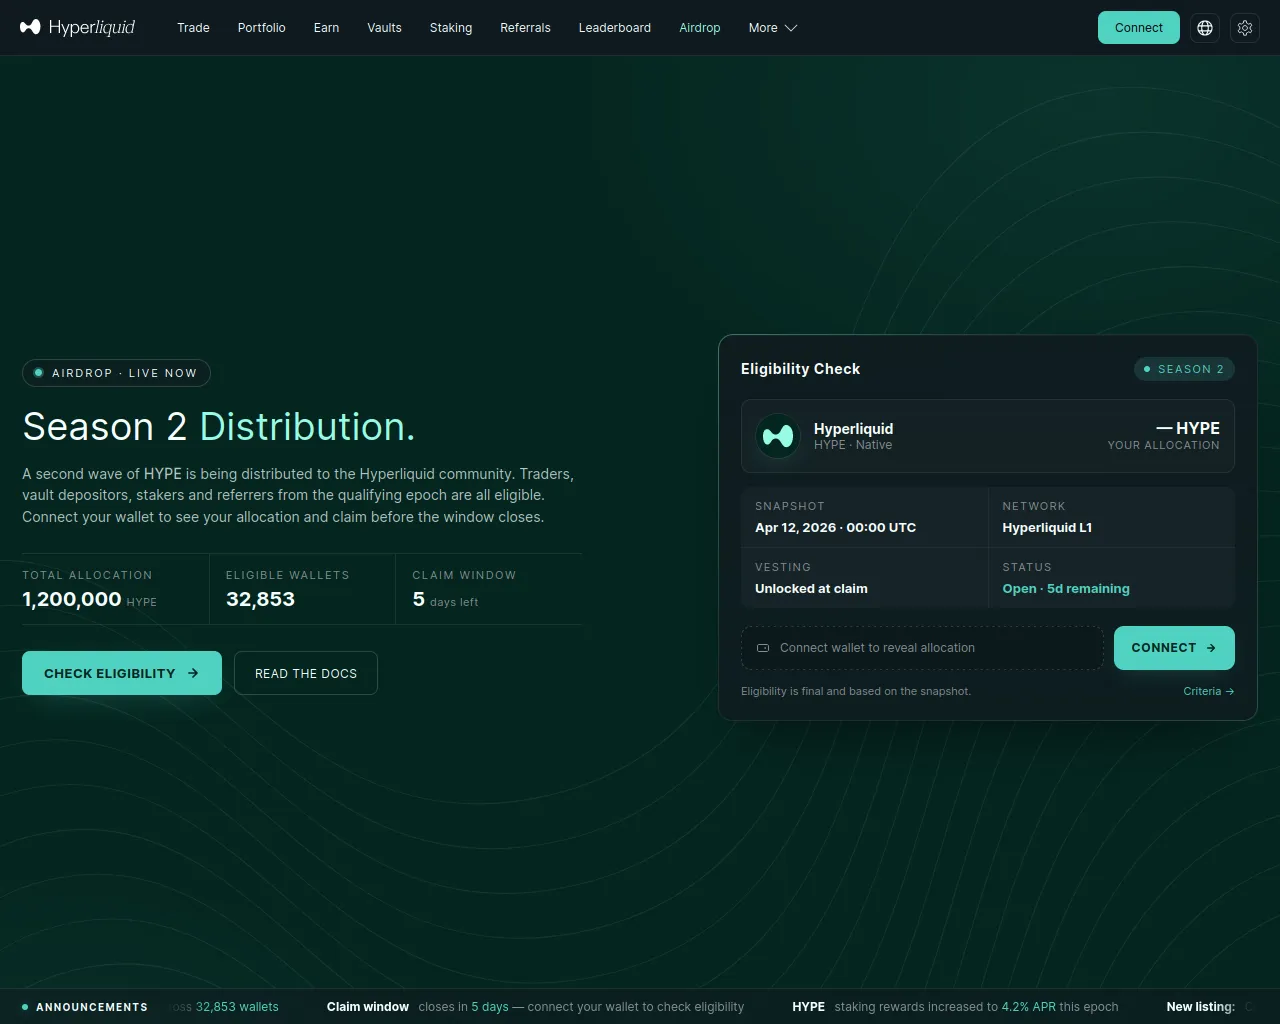Select the Airdrop nav item
This screenshot has width=1280, height=1024.
point(700,28)
